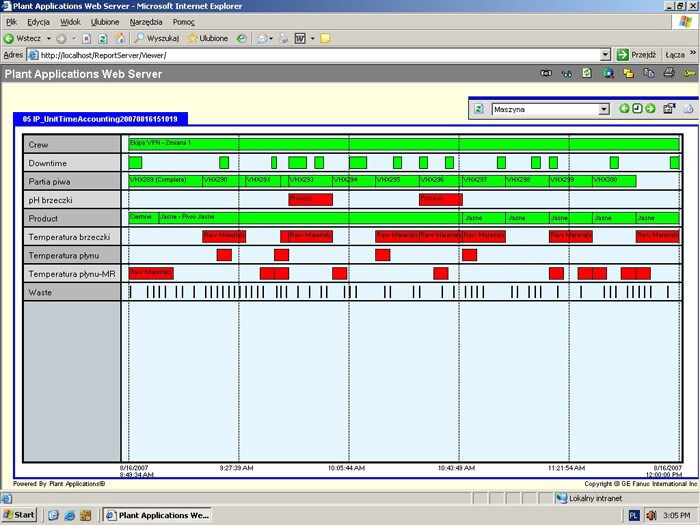The width and height of the screenshot is (700, 525).
Task: Click the Temperatura brzeczki row label
Action: (x=71, y=237)
